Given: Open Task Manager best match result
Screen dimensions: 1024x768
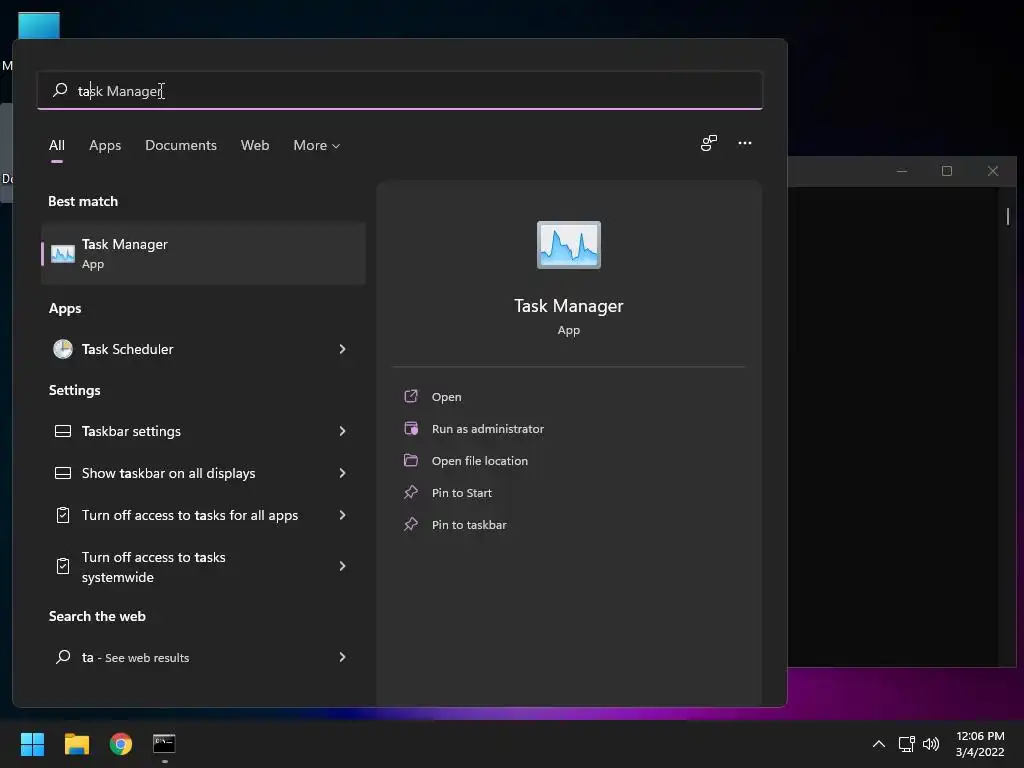Looking at the screenshot, I should (203, 253).
